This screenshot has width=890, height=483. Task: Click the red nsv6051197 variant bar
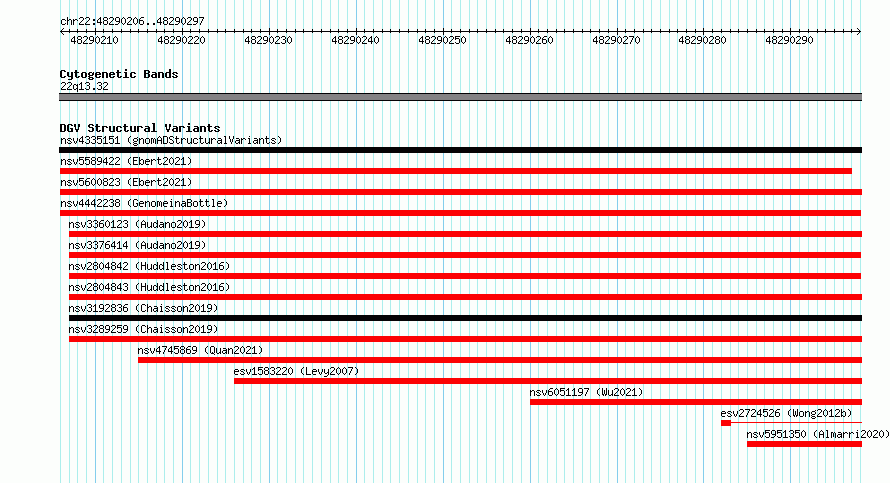pyautogui.click(x=696, y=402)
